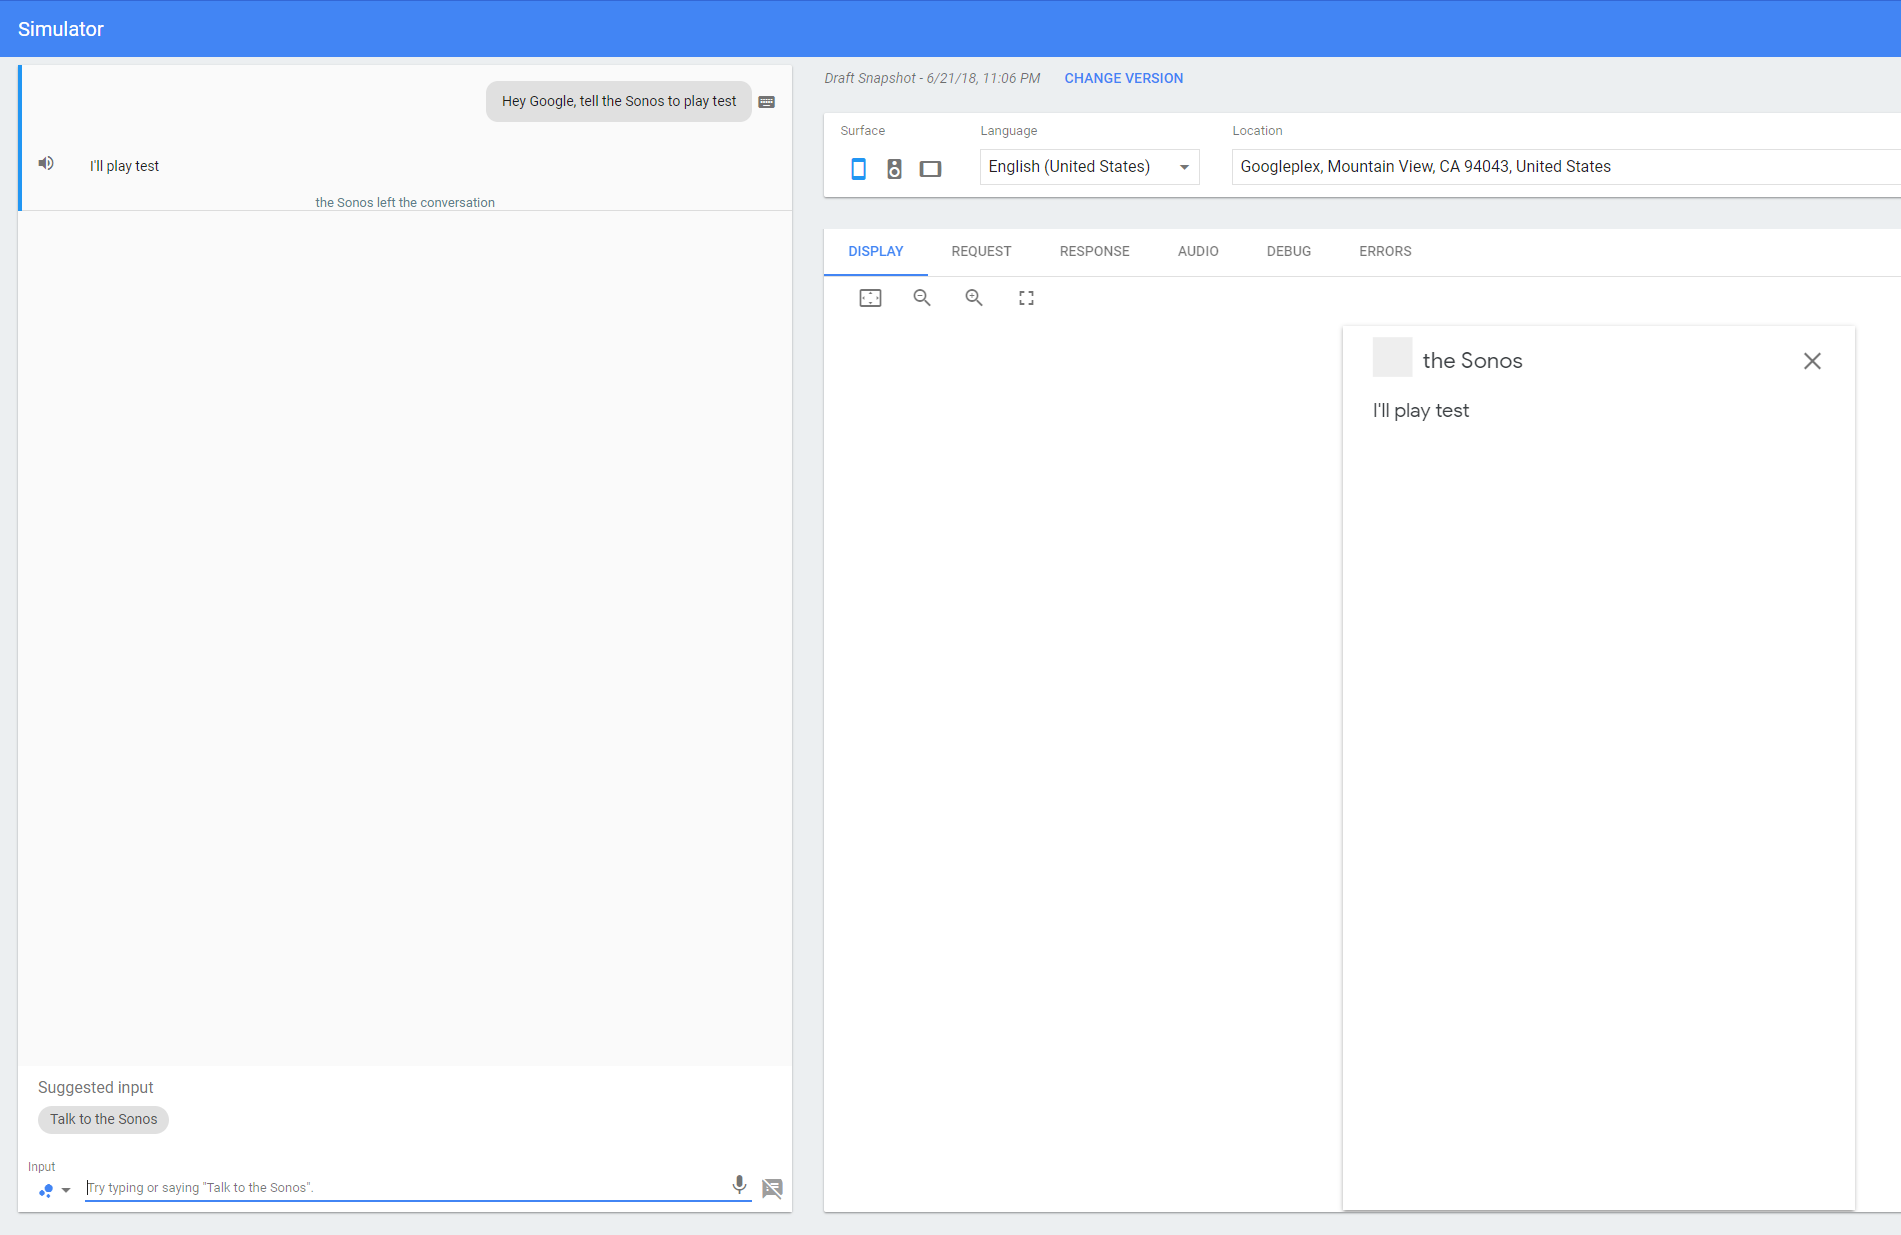This screenshot has height=1235, width=1901.
Task: Click the keyboard icon beside user message
Action: [x=767, y=102]
